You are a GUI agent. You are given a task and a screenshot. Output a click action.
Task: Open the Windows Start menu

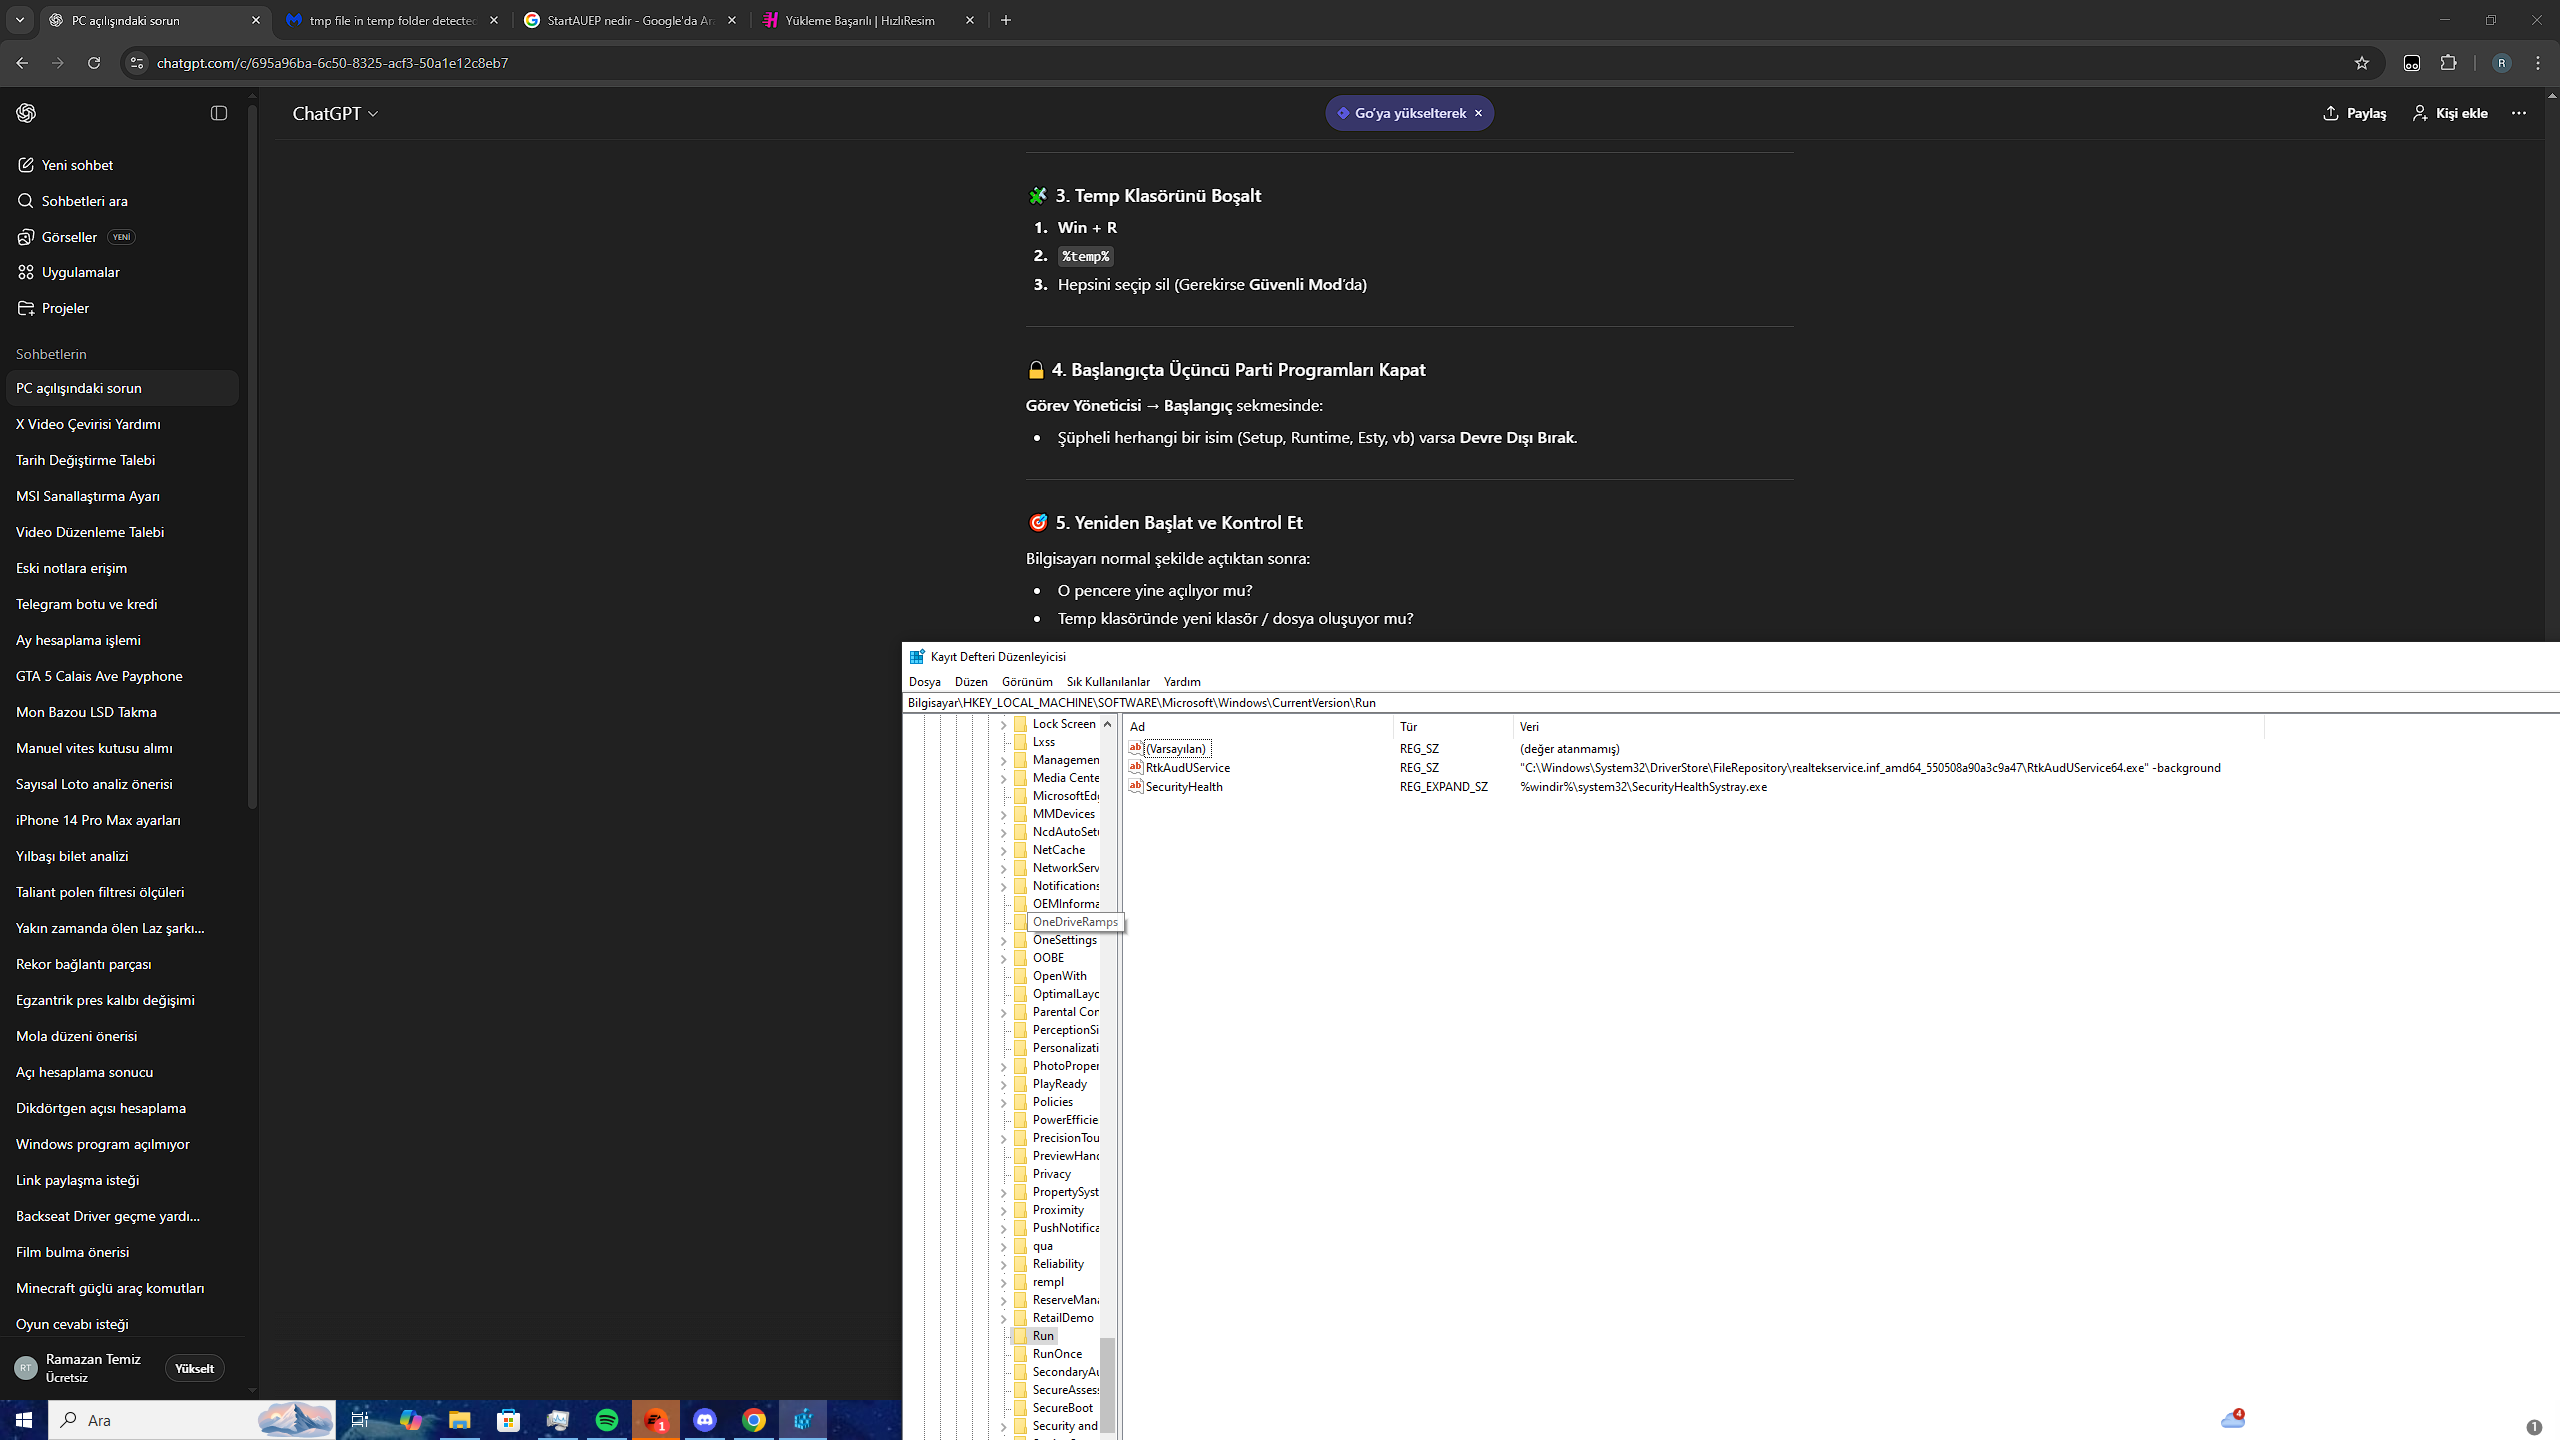click(24, 1420)
